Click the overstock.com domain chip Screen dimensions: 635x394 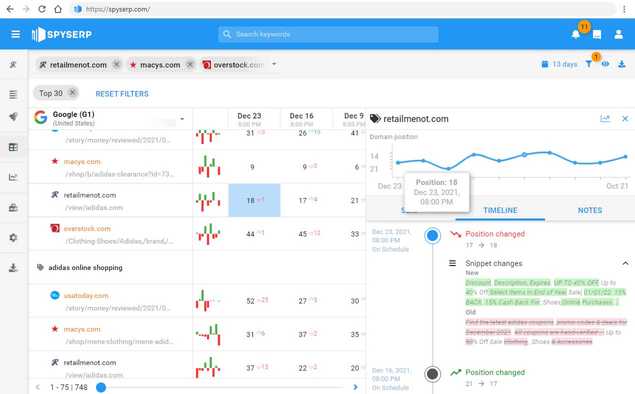pyautogui.click(x=234, y=65)
